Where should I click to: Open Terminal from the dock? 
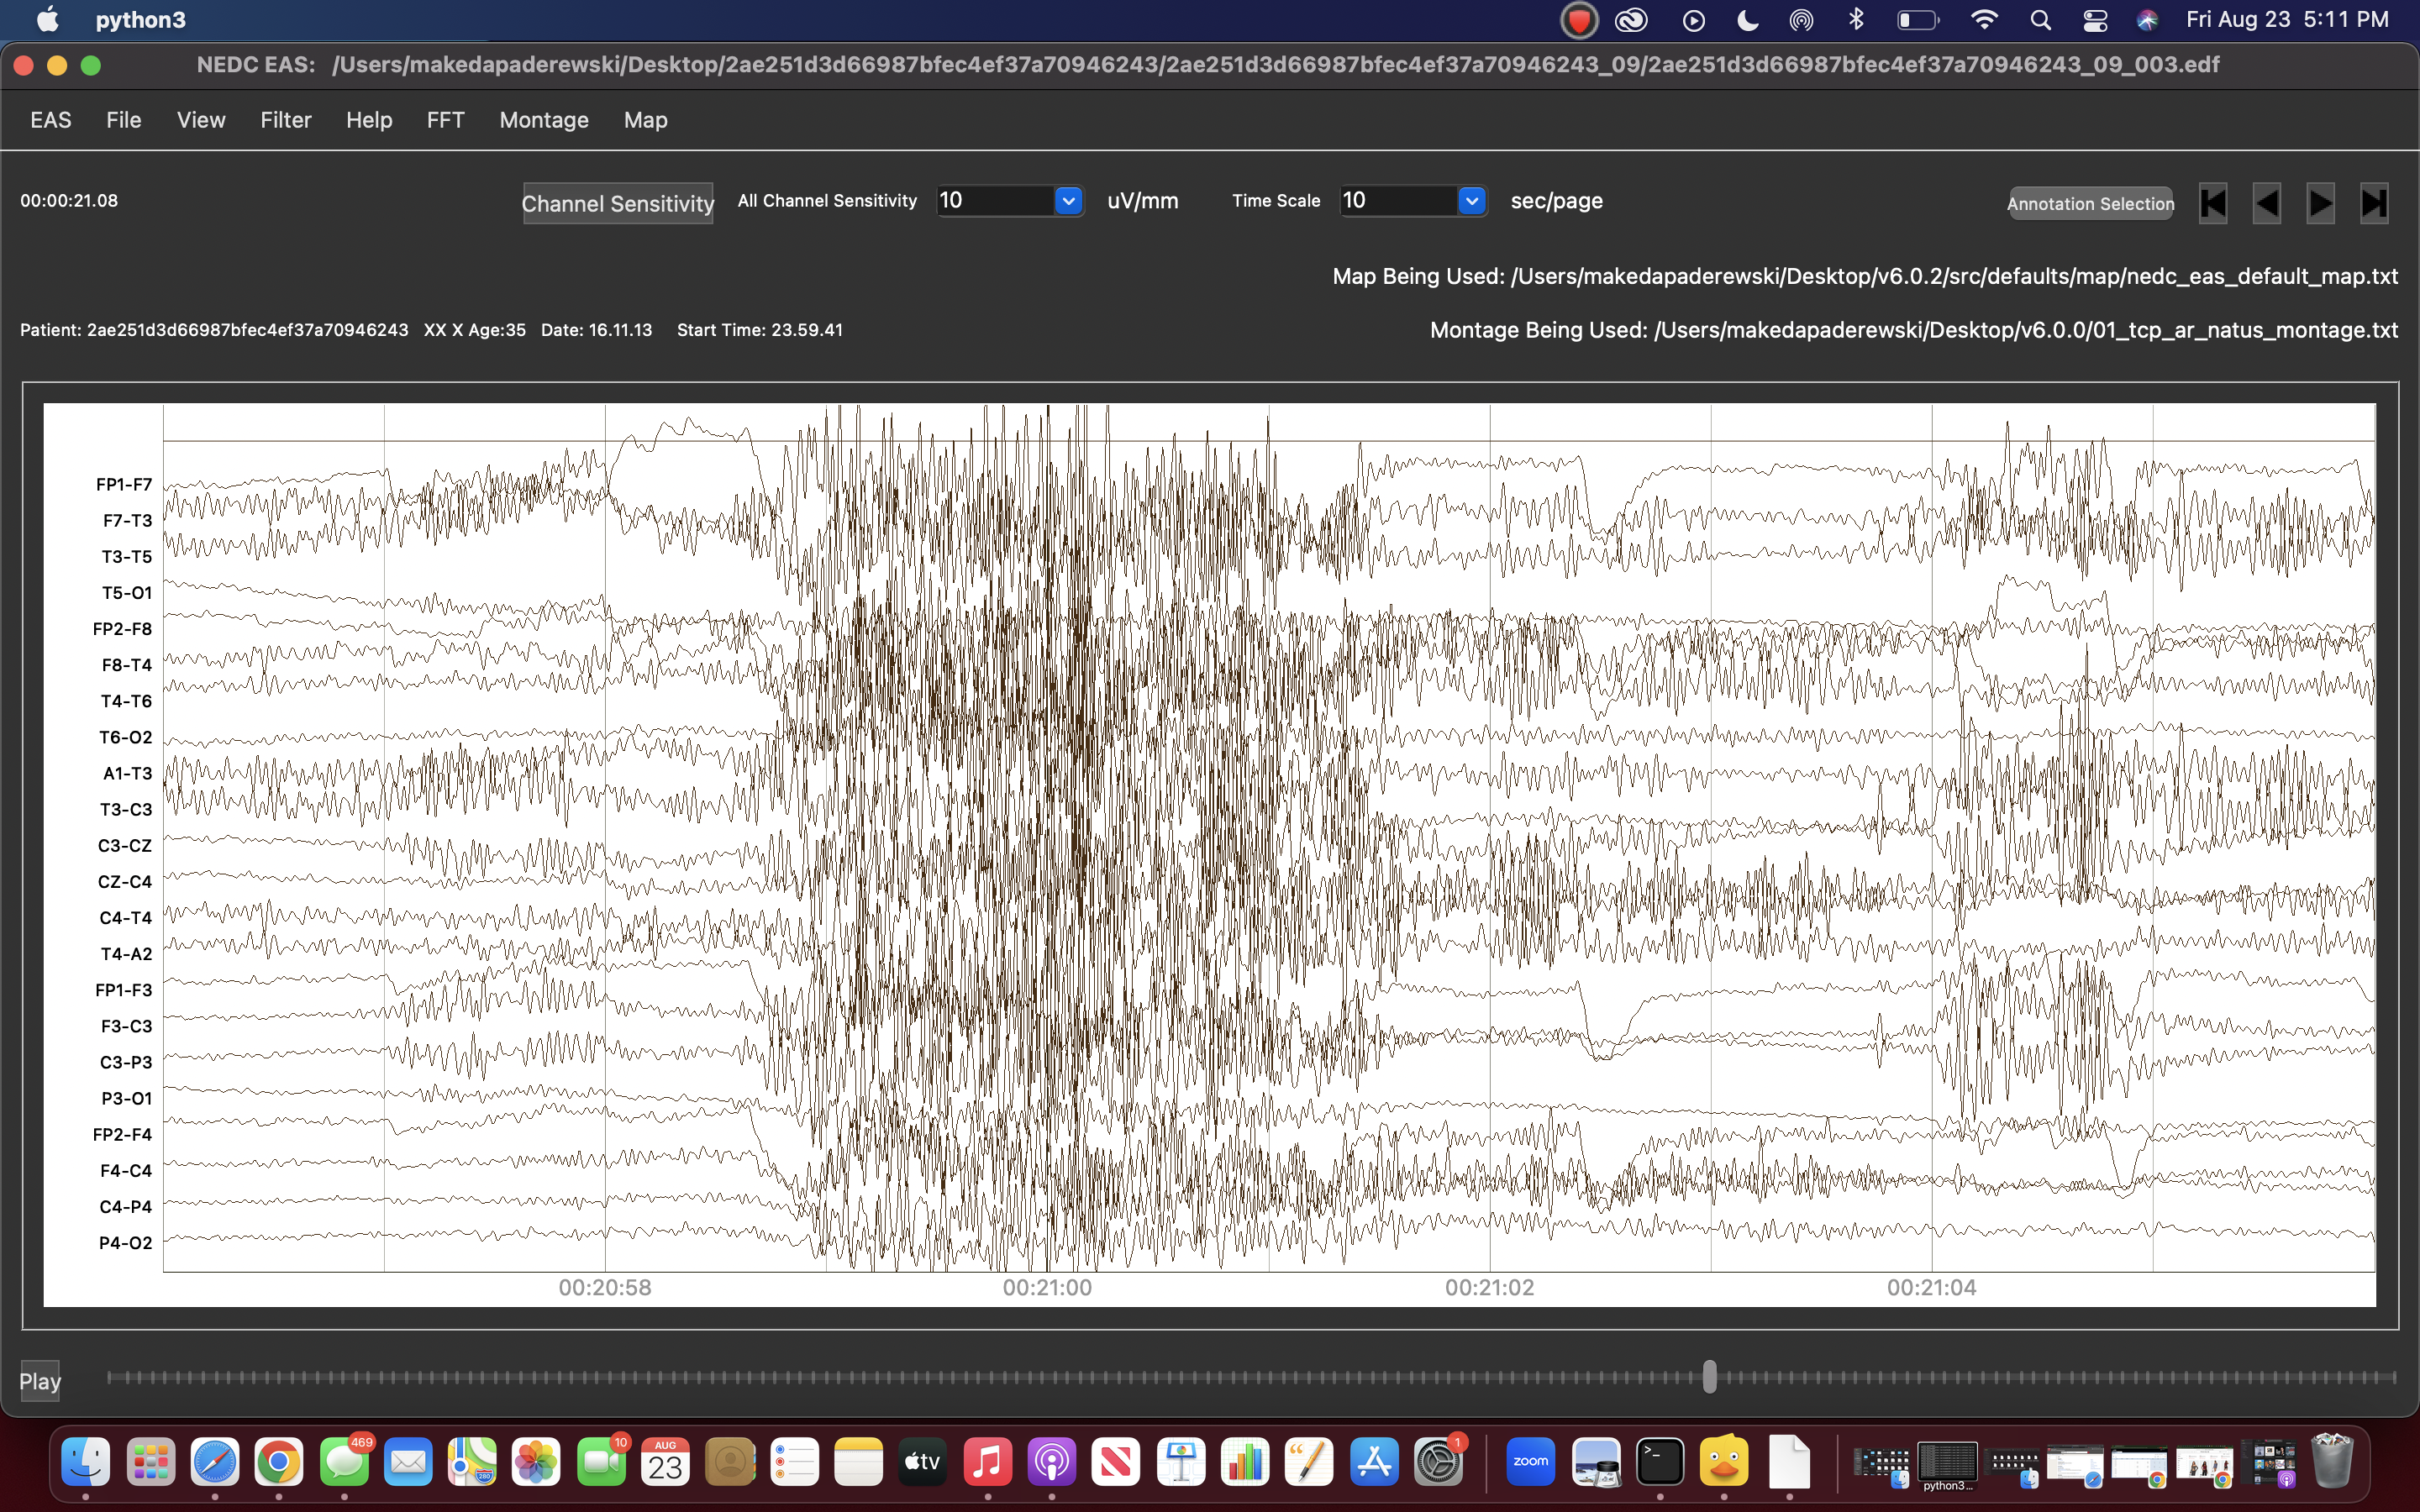(x=1660, y=1462)
